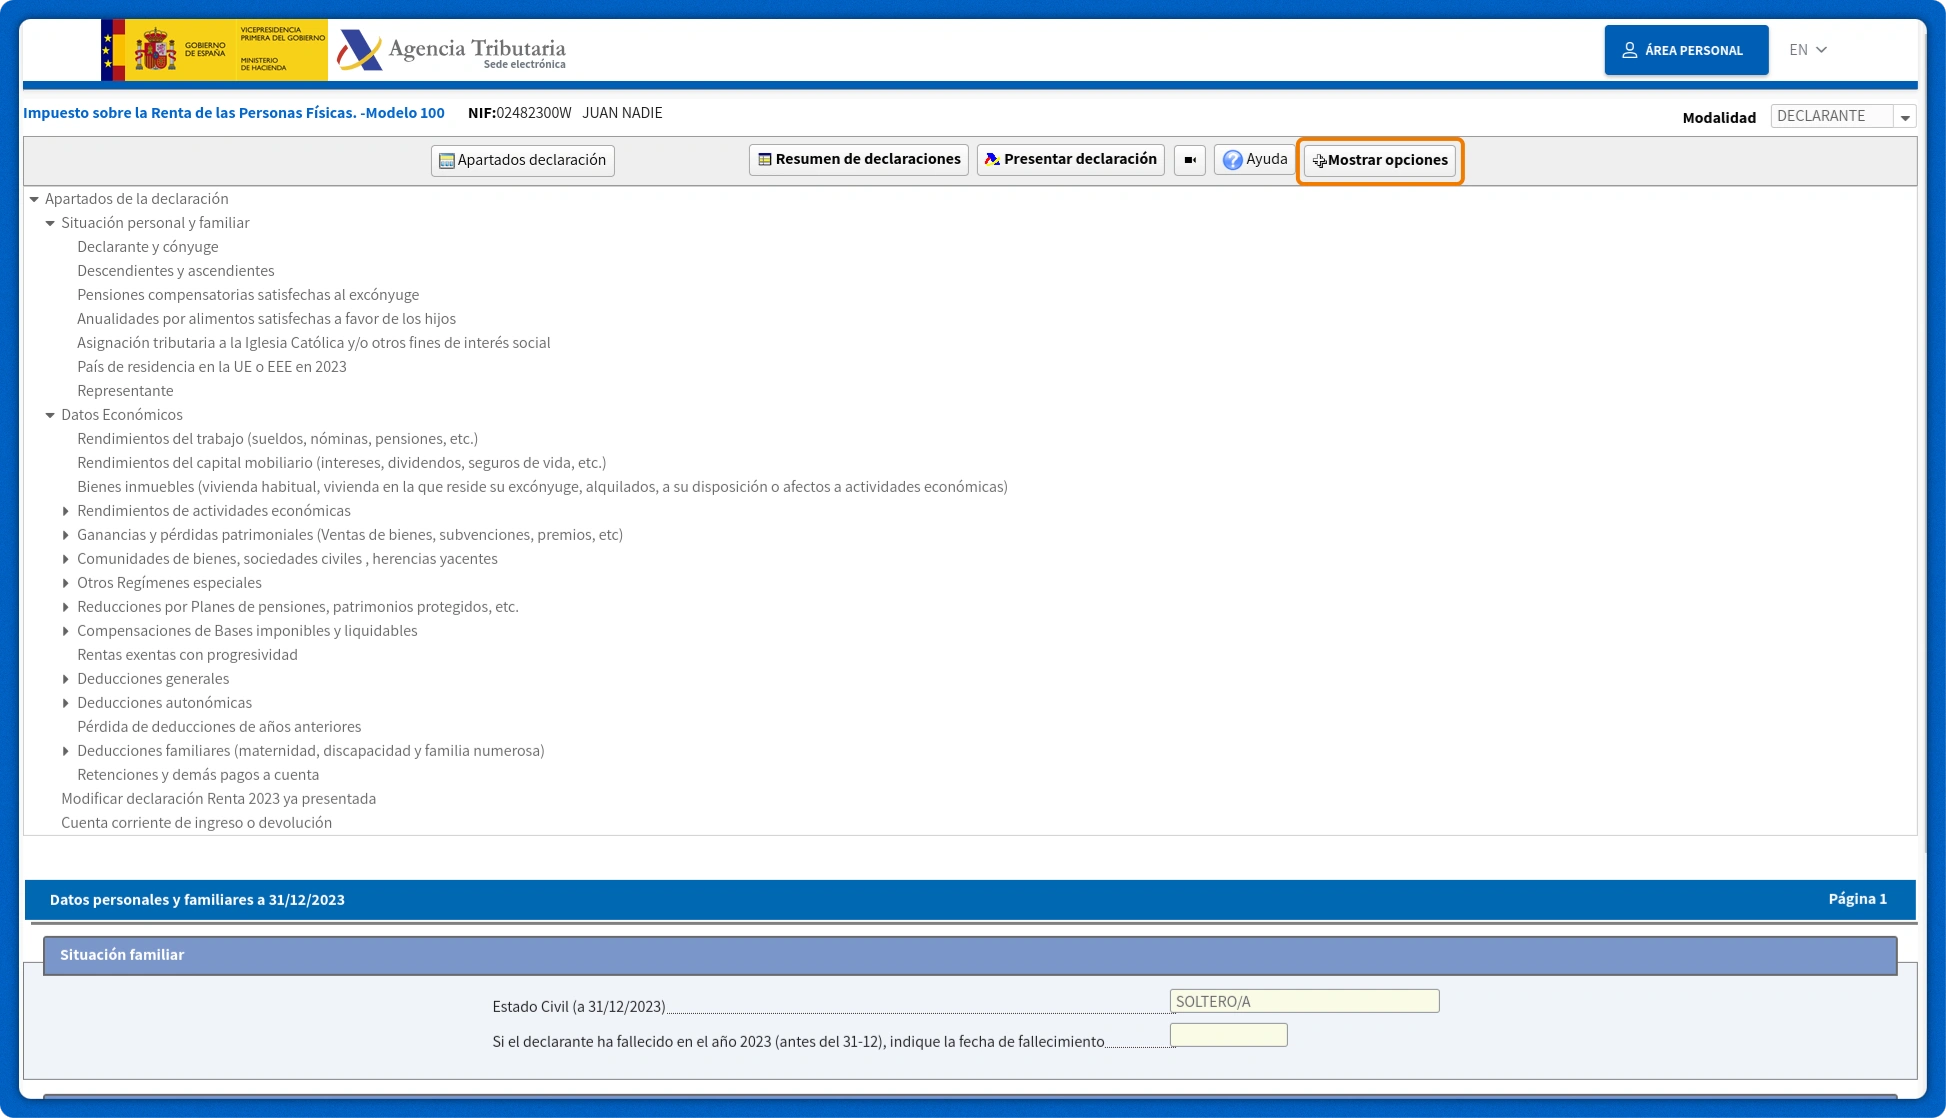
Task: Expand Rendimientos de actividades económicas
Action: [x=66, y=511]
